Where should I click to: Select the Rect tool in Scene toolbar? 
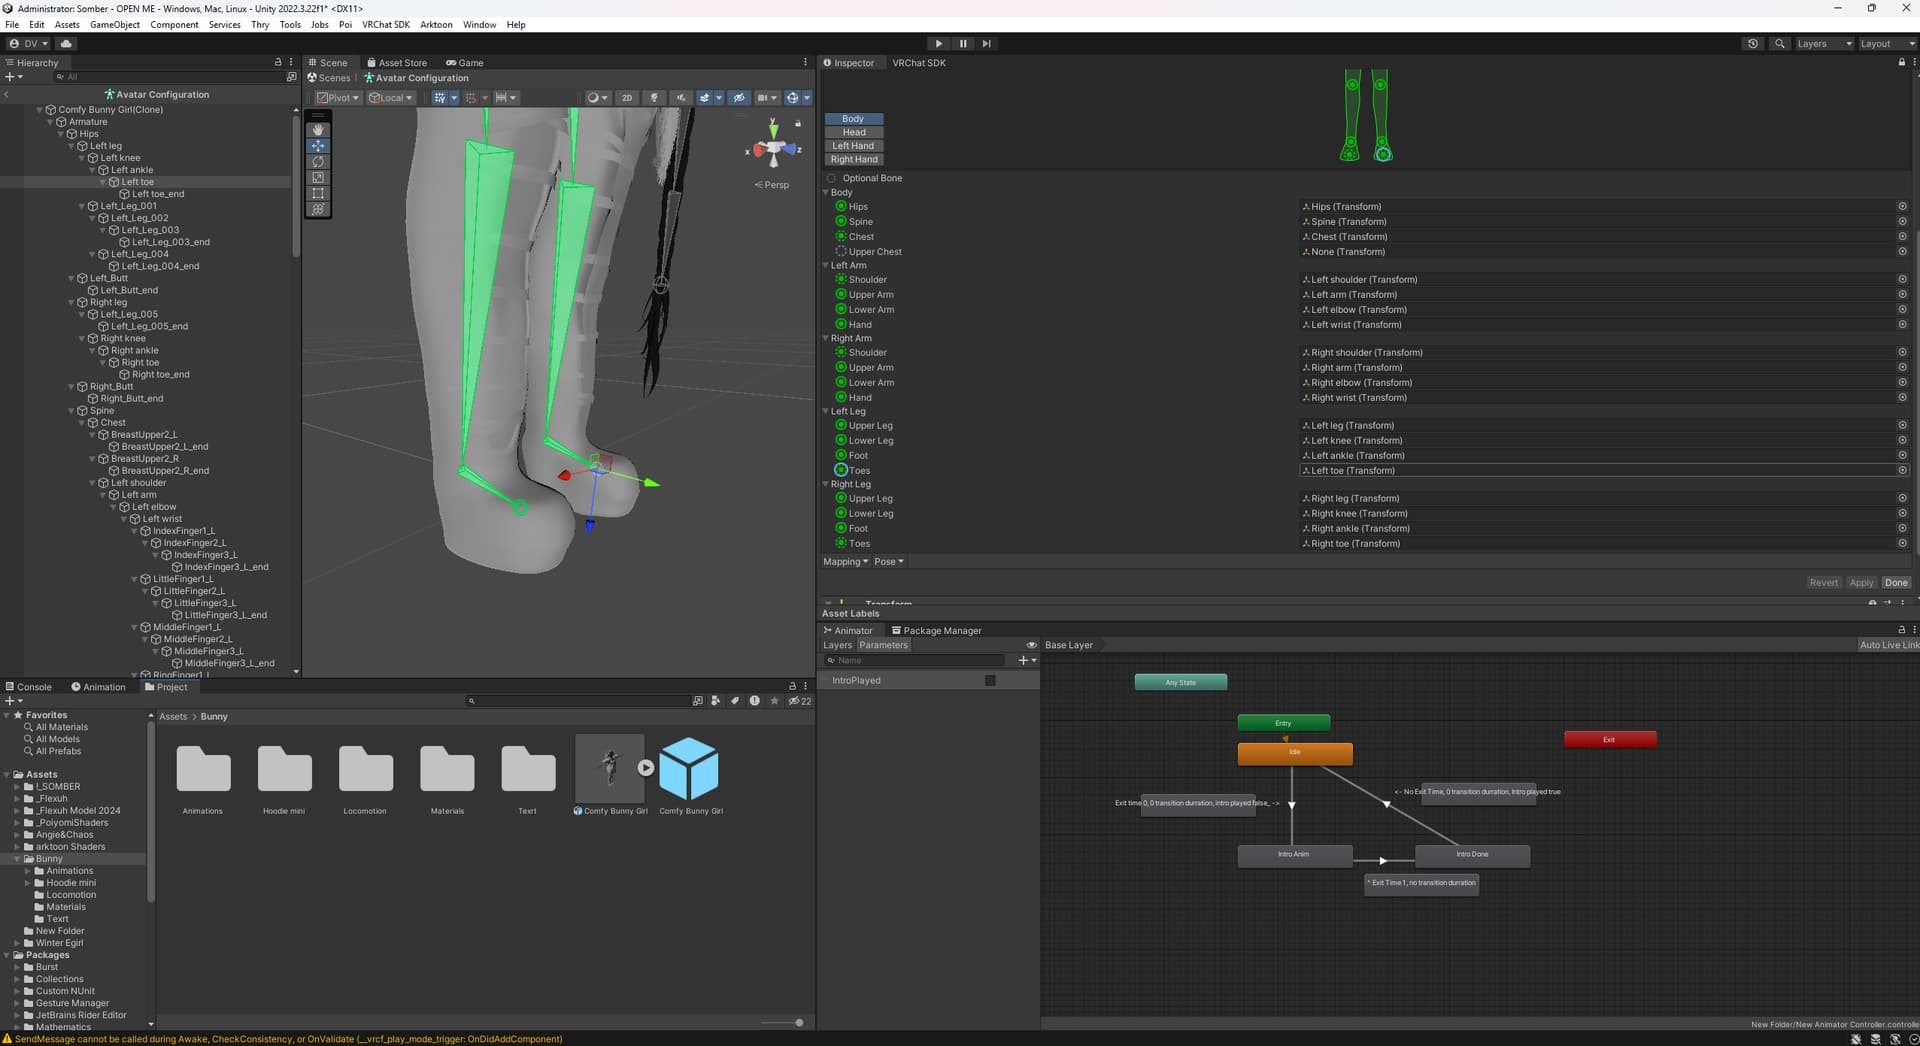(318, 194)
